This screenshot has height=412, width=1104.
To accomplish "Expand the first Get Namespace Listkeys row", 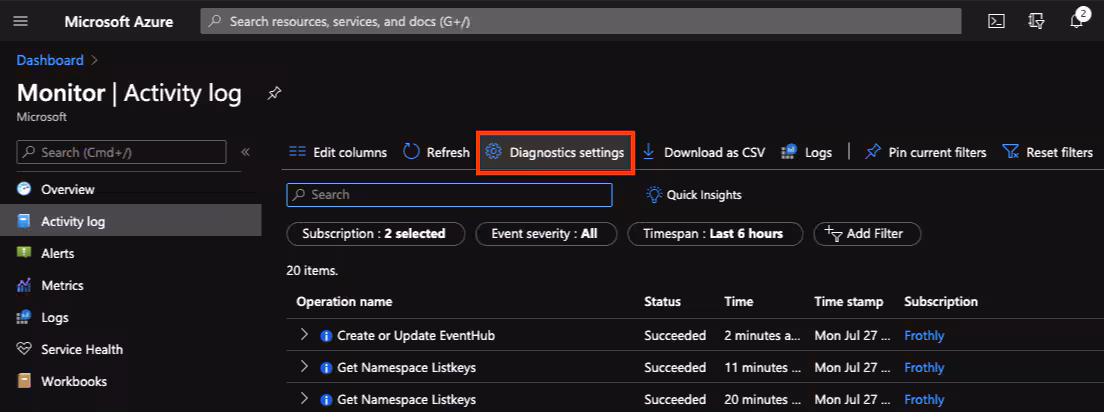I will tap(305, 367).
